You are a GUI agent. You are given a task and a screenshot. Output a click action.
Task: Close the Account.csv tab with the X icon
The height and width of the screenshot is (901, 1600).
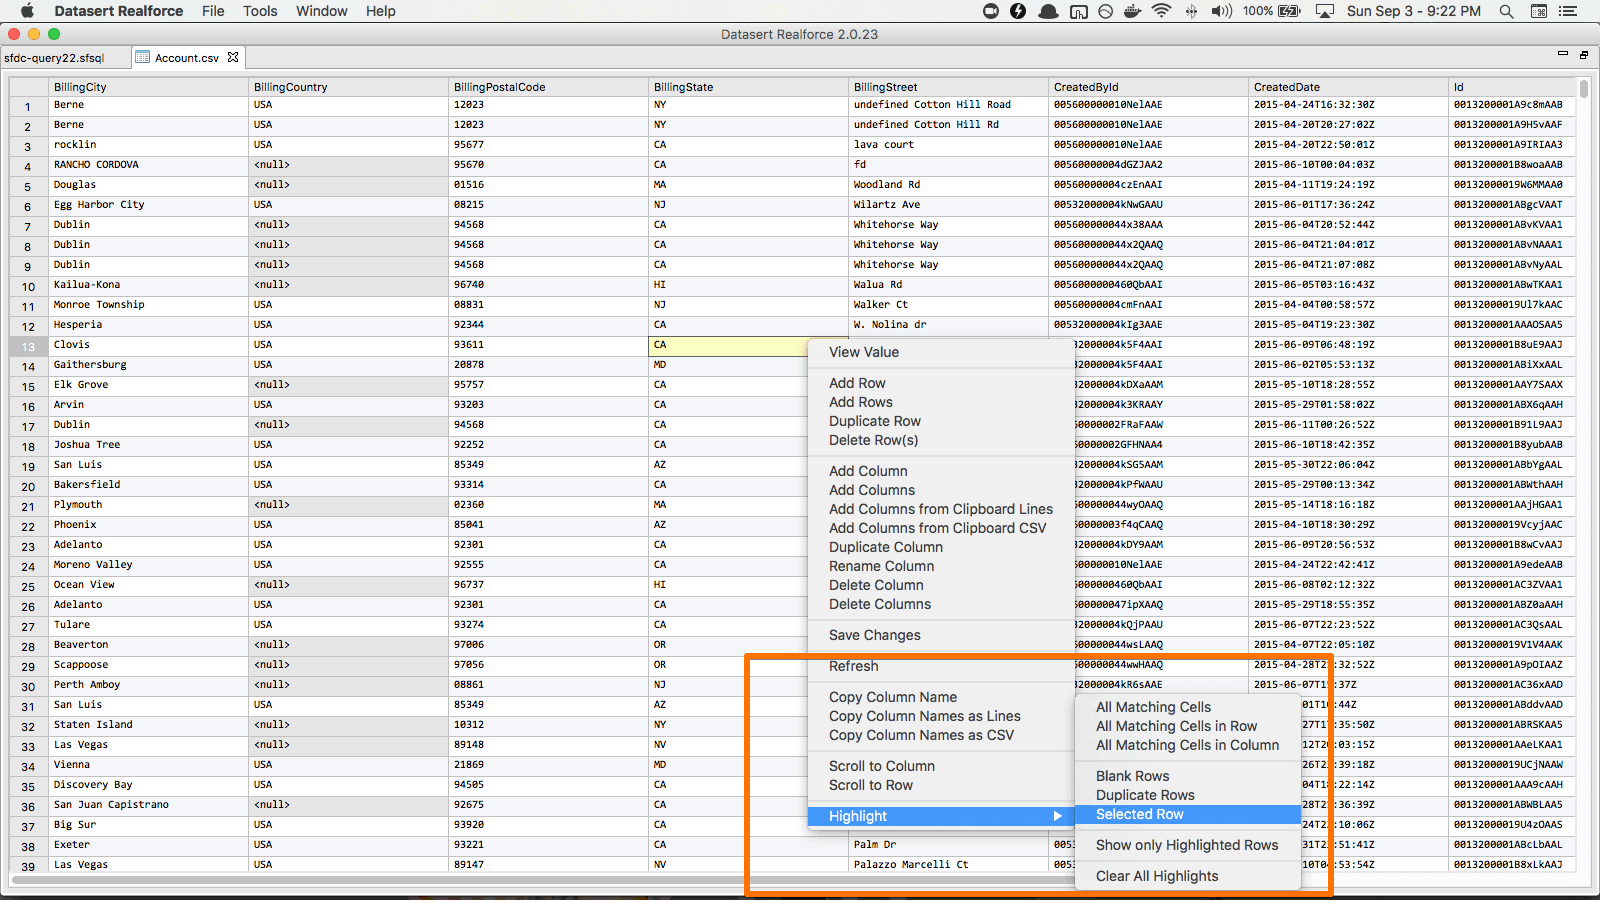tap(233, 57)
